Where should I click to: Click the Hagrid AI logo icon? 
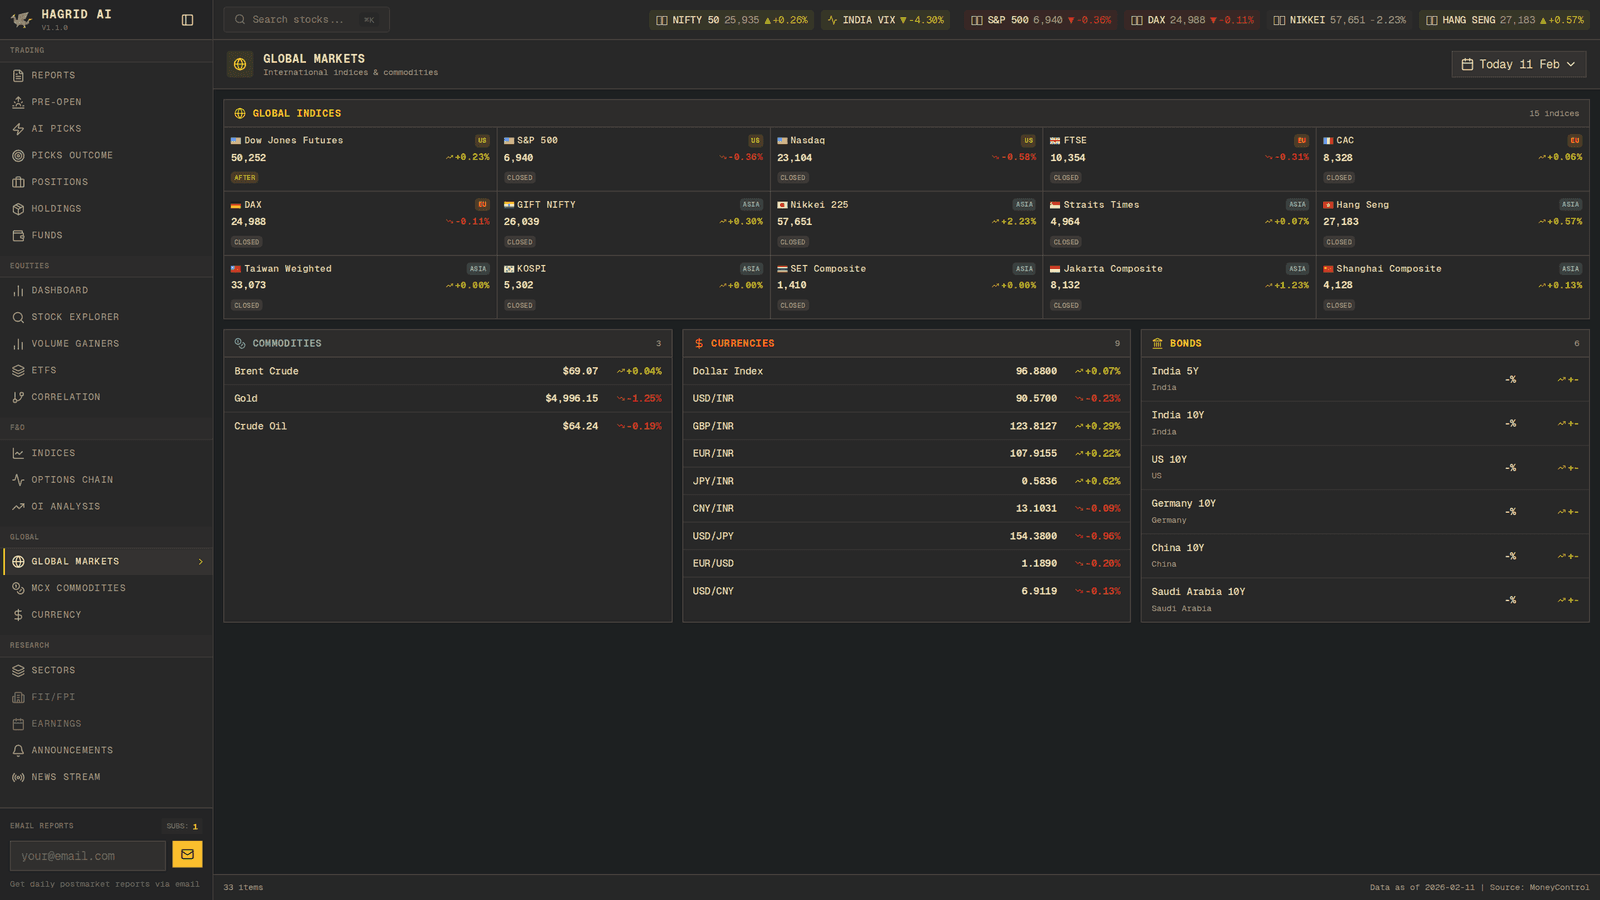(x=21, y=19)
